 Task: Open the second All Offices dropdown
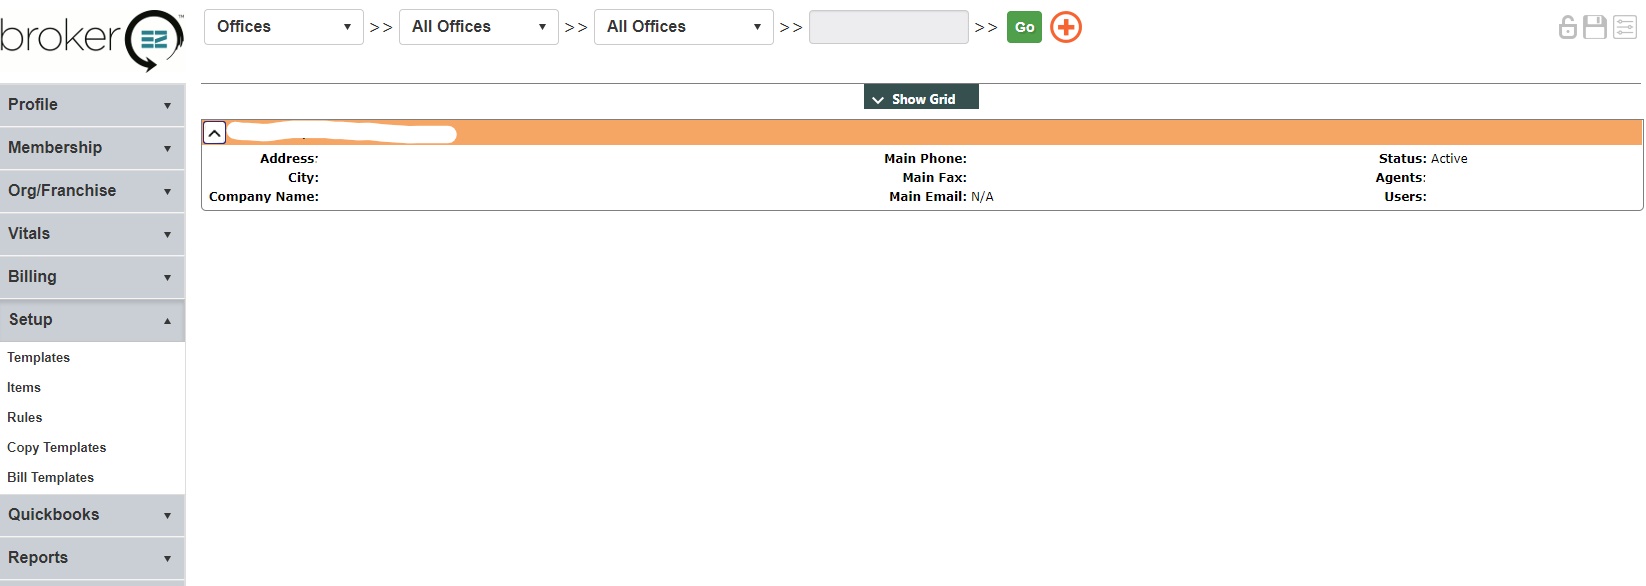pos(683,27)
